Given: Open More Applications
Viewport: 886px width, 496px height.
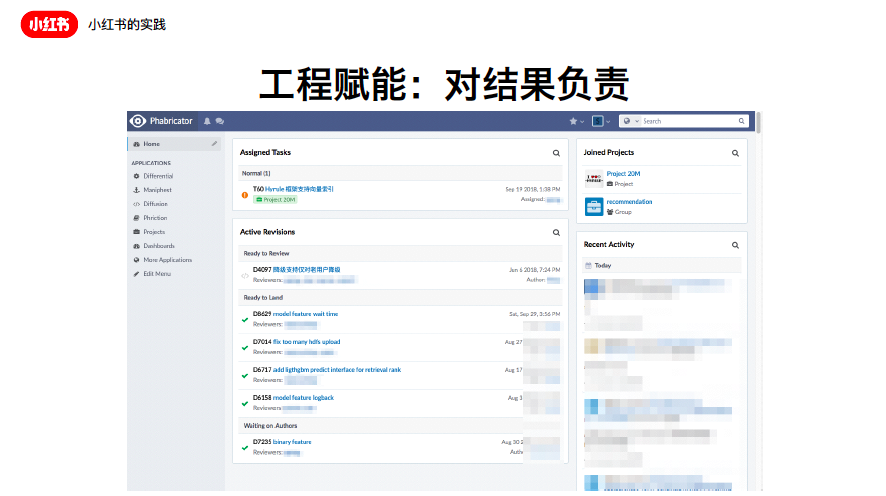Looking at the screenshot, I should click(x=167, y=260).
